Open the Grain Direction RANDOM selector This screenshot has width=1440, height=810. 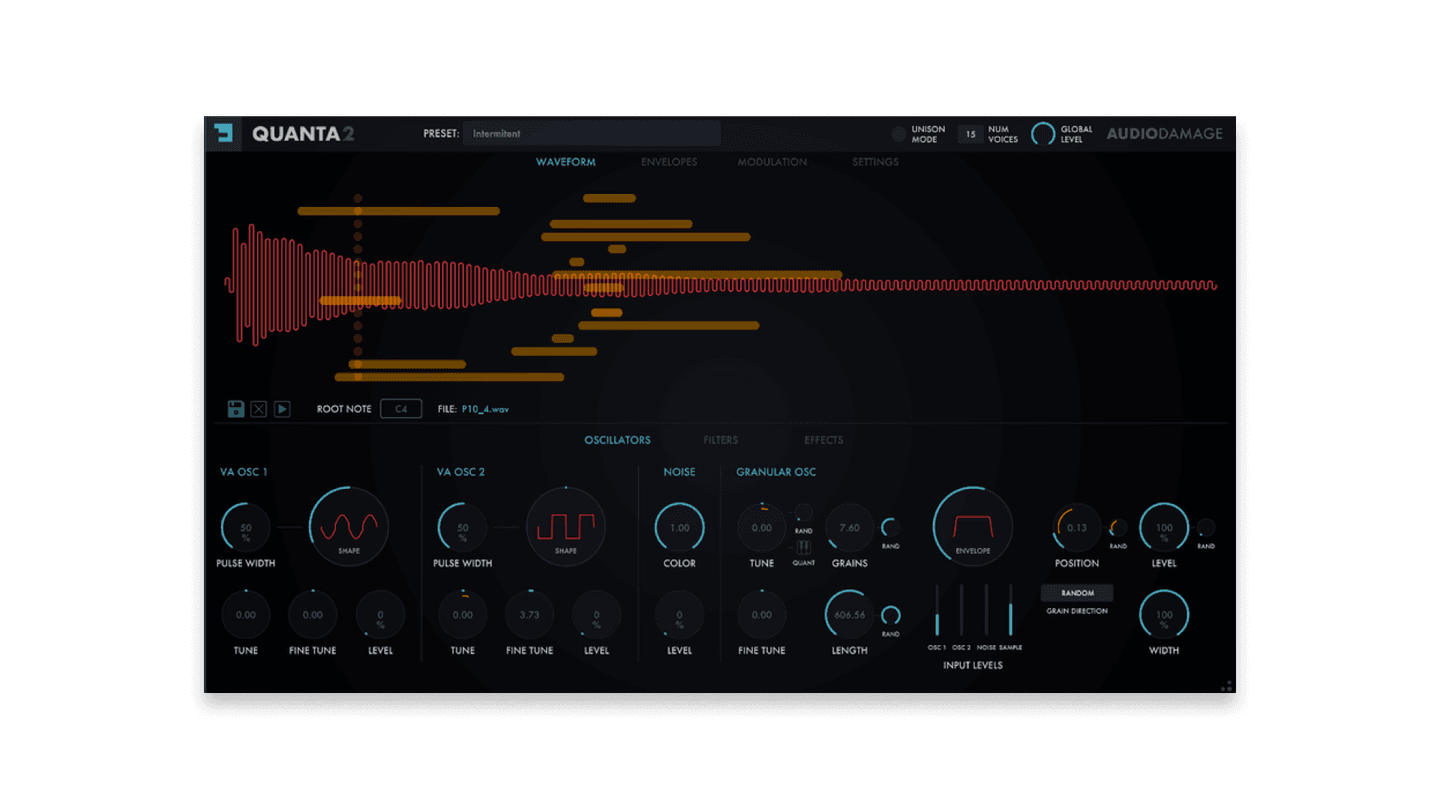pos(1077,593)
